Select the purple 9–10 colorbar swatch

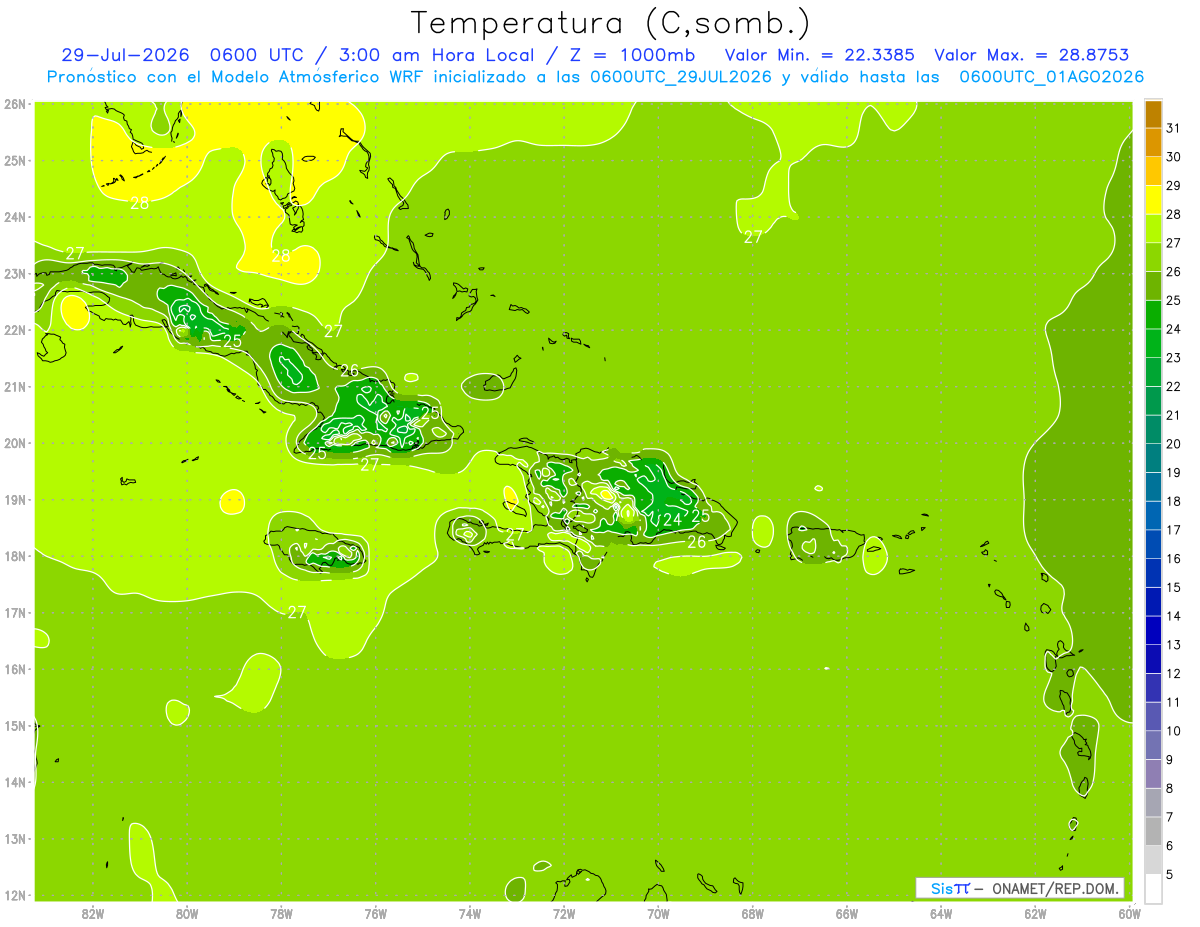pyautogui.click(x=1153, y=745)
